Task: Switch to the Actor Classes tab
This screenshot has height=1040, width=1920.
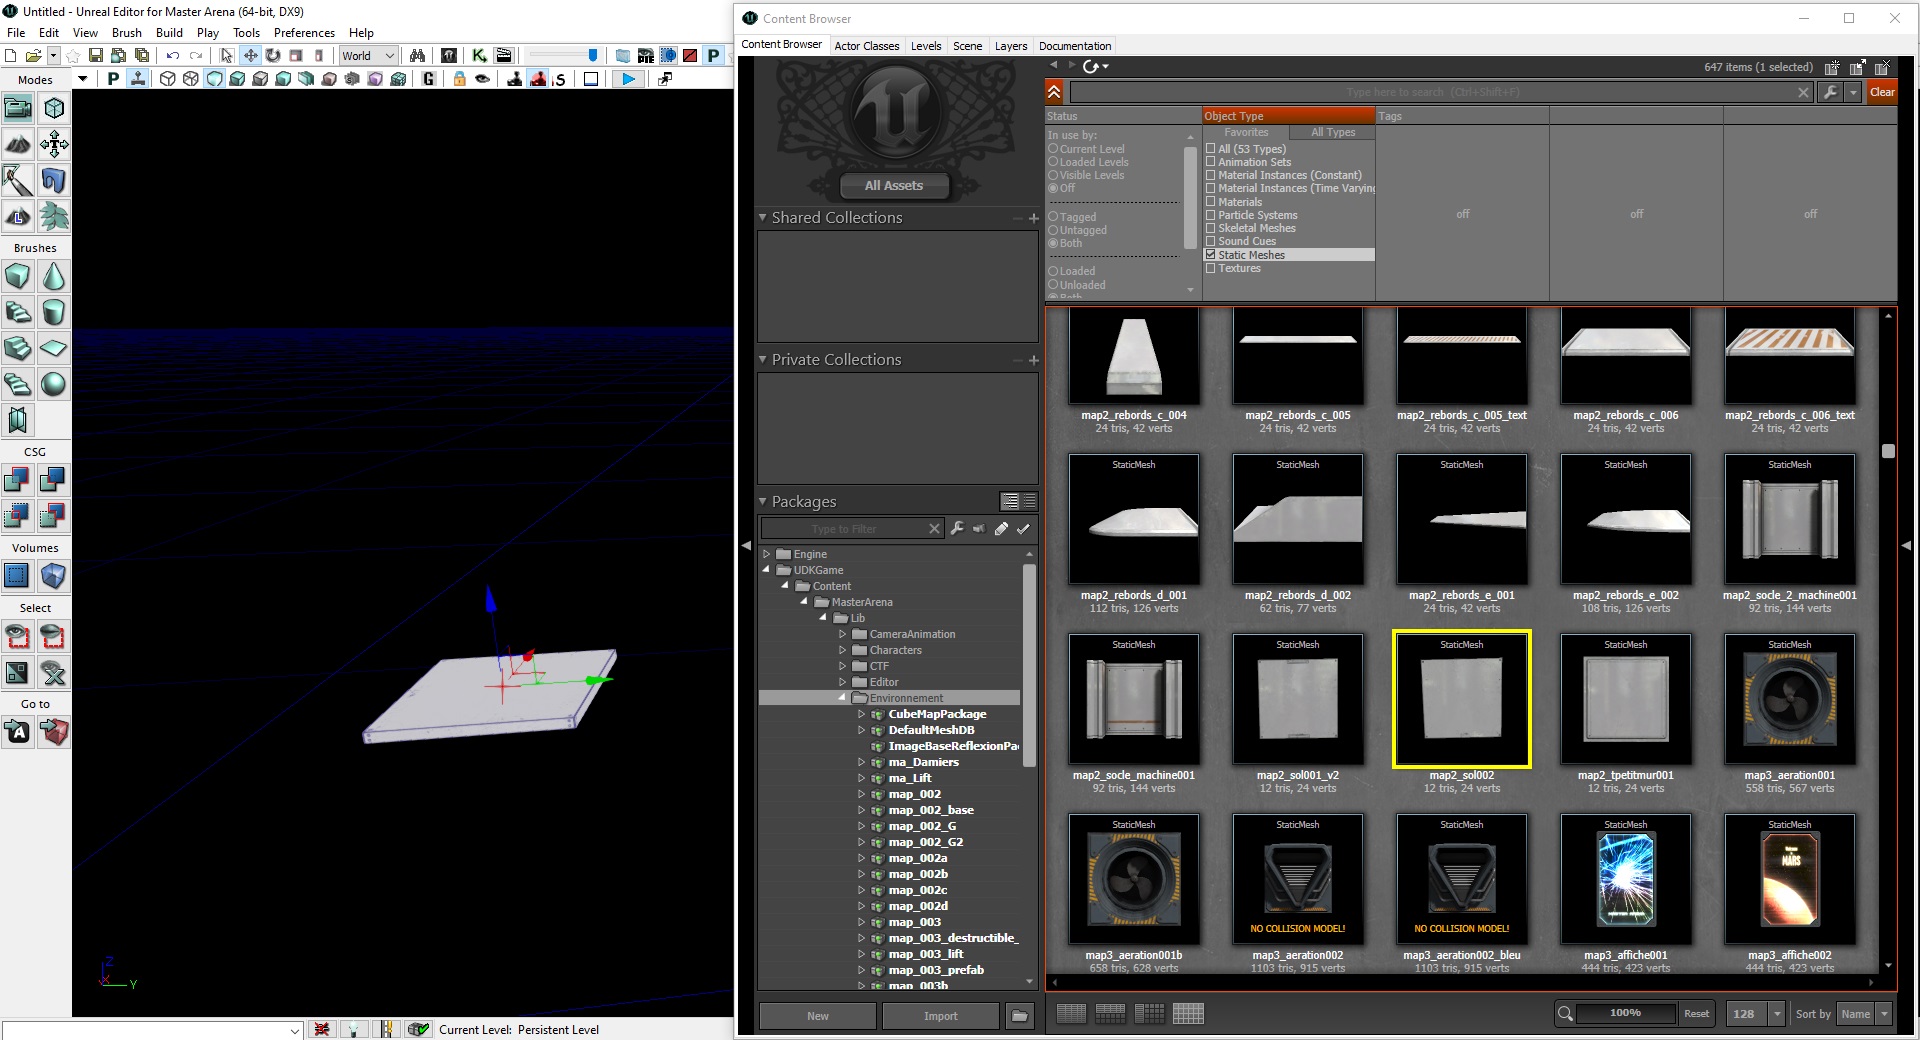Action: click(x=867, y=46)
